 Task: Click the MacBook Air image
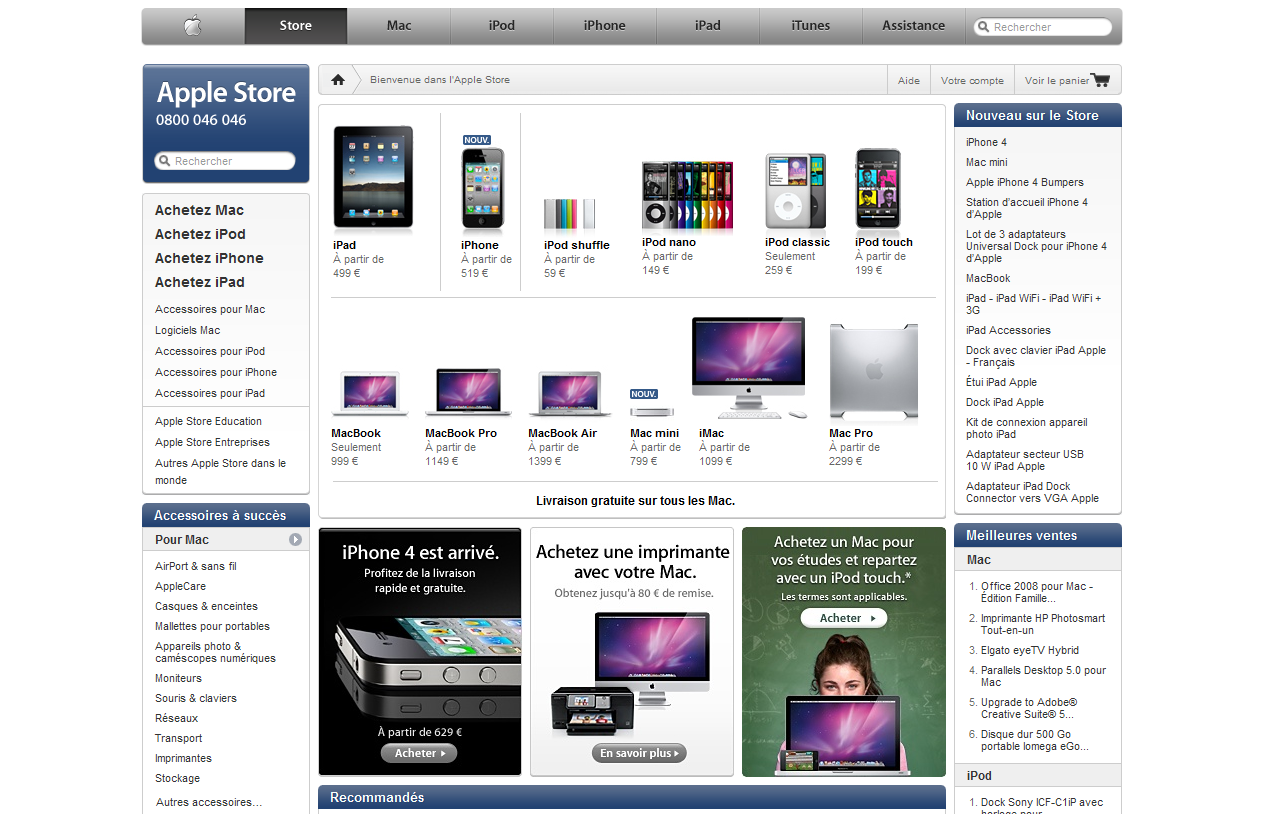tap(569, 394)
